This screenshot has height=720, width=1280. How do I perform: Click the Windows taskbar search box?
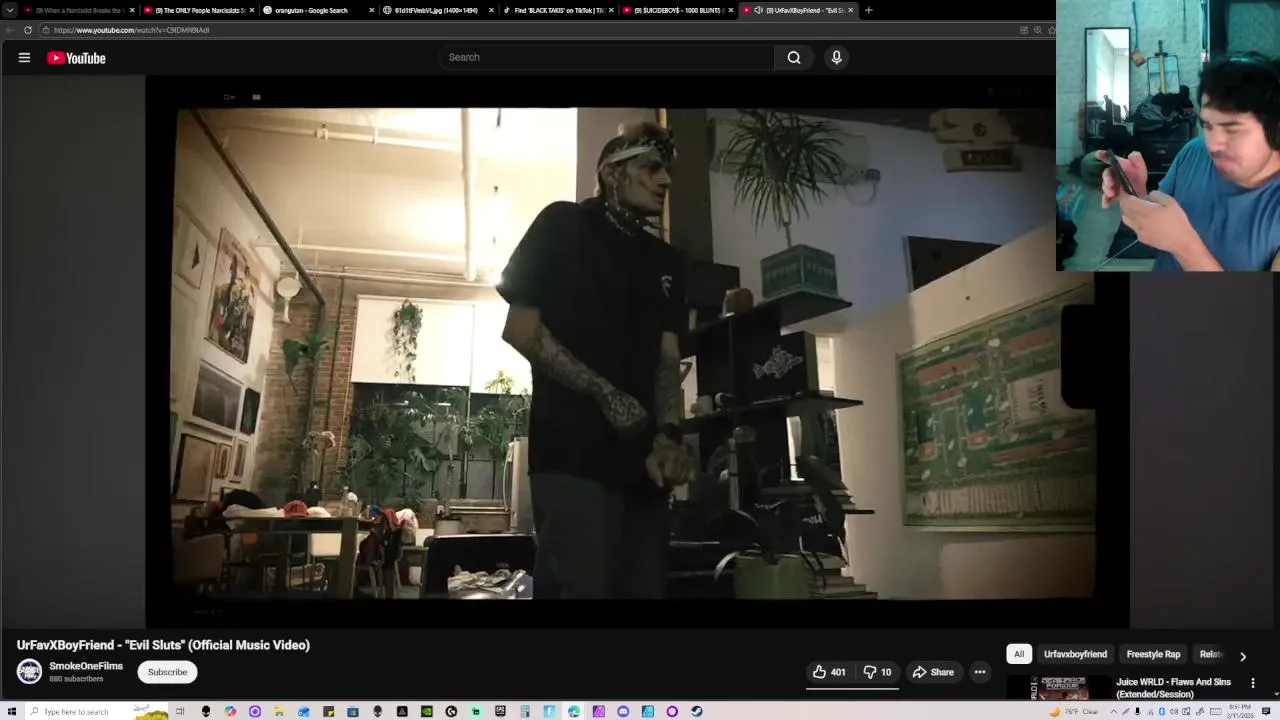tap(98, 711)
